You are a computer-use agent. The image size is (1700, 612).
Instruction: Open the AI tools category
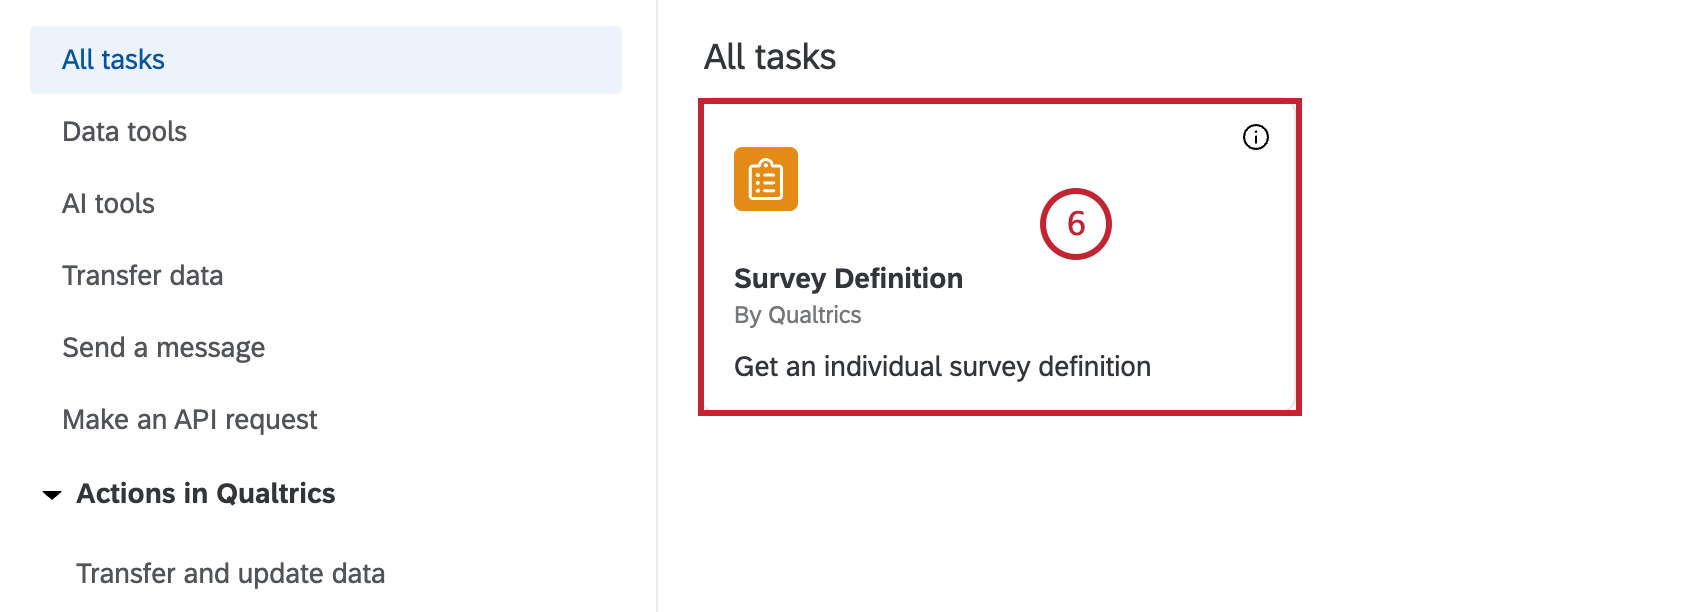[x=108, y=204]
